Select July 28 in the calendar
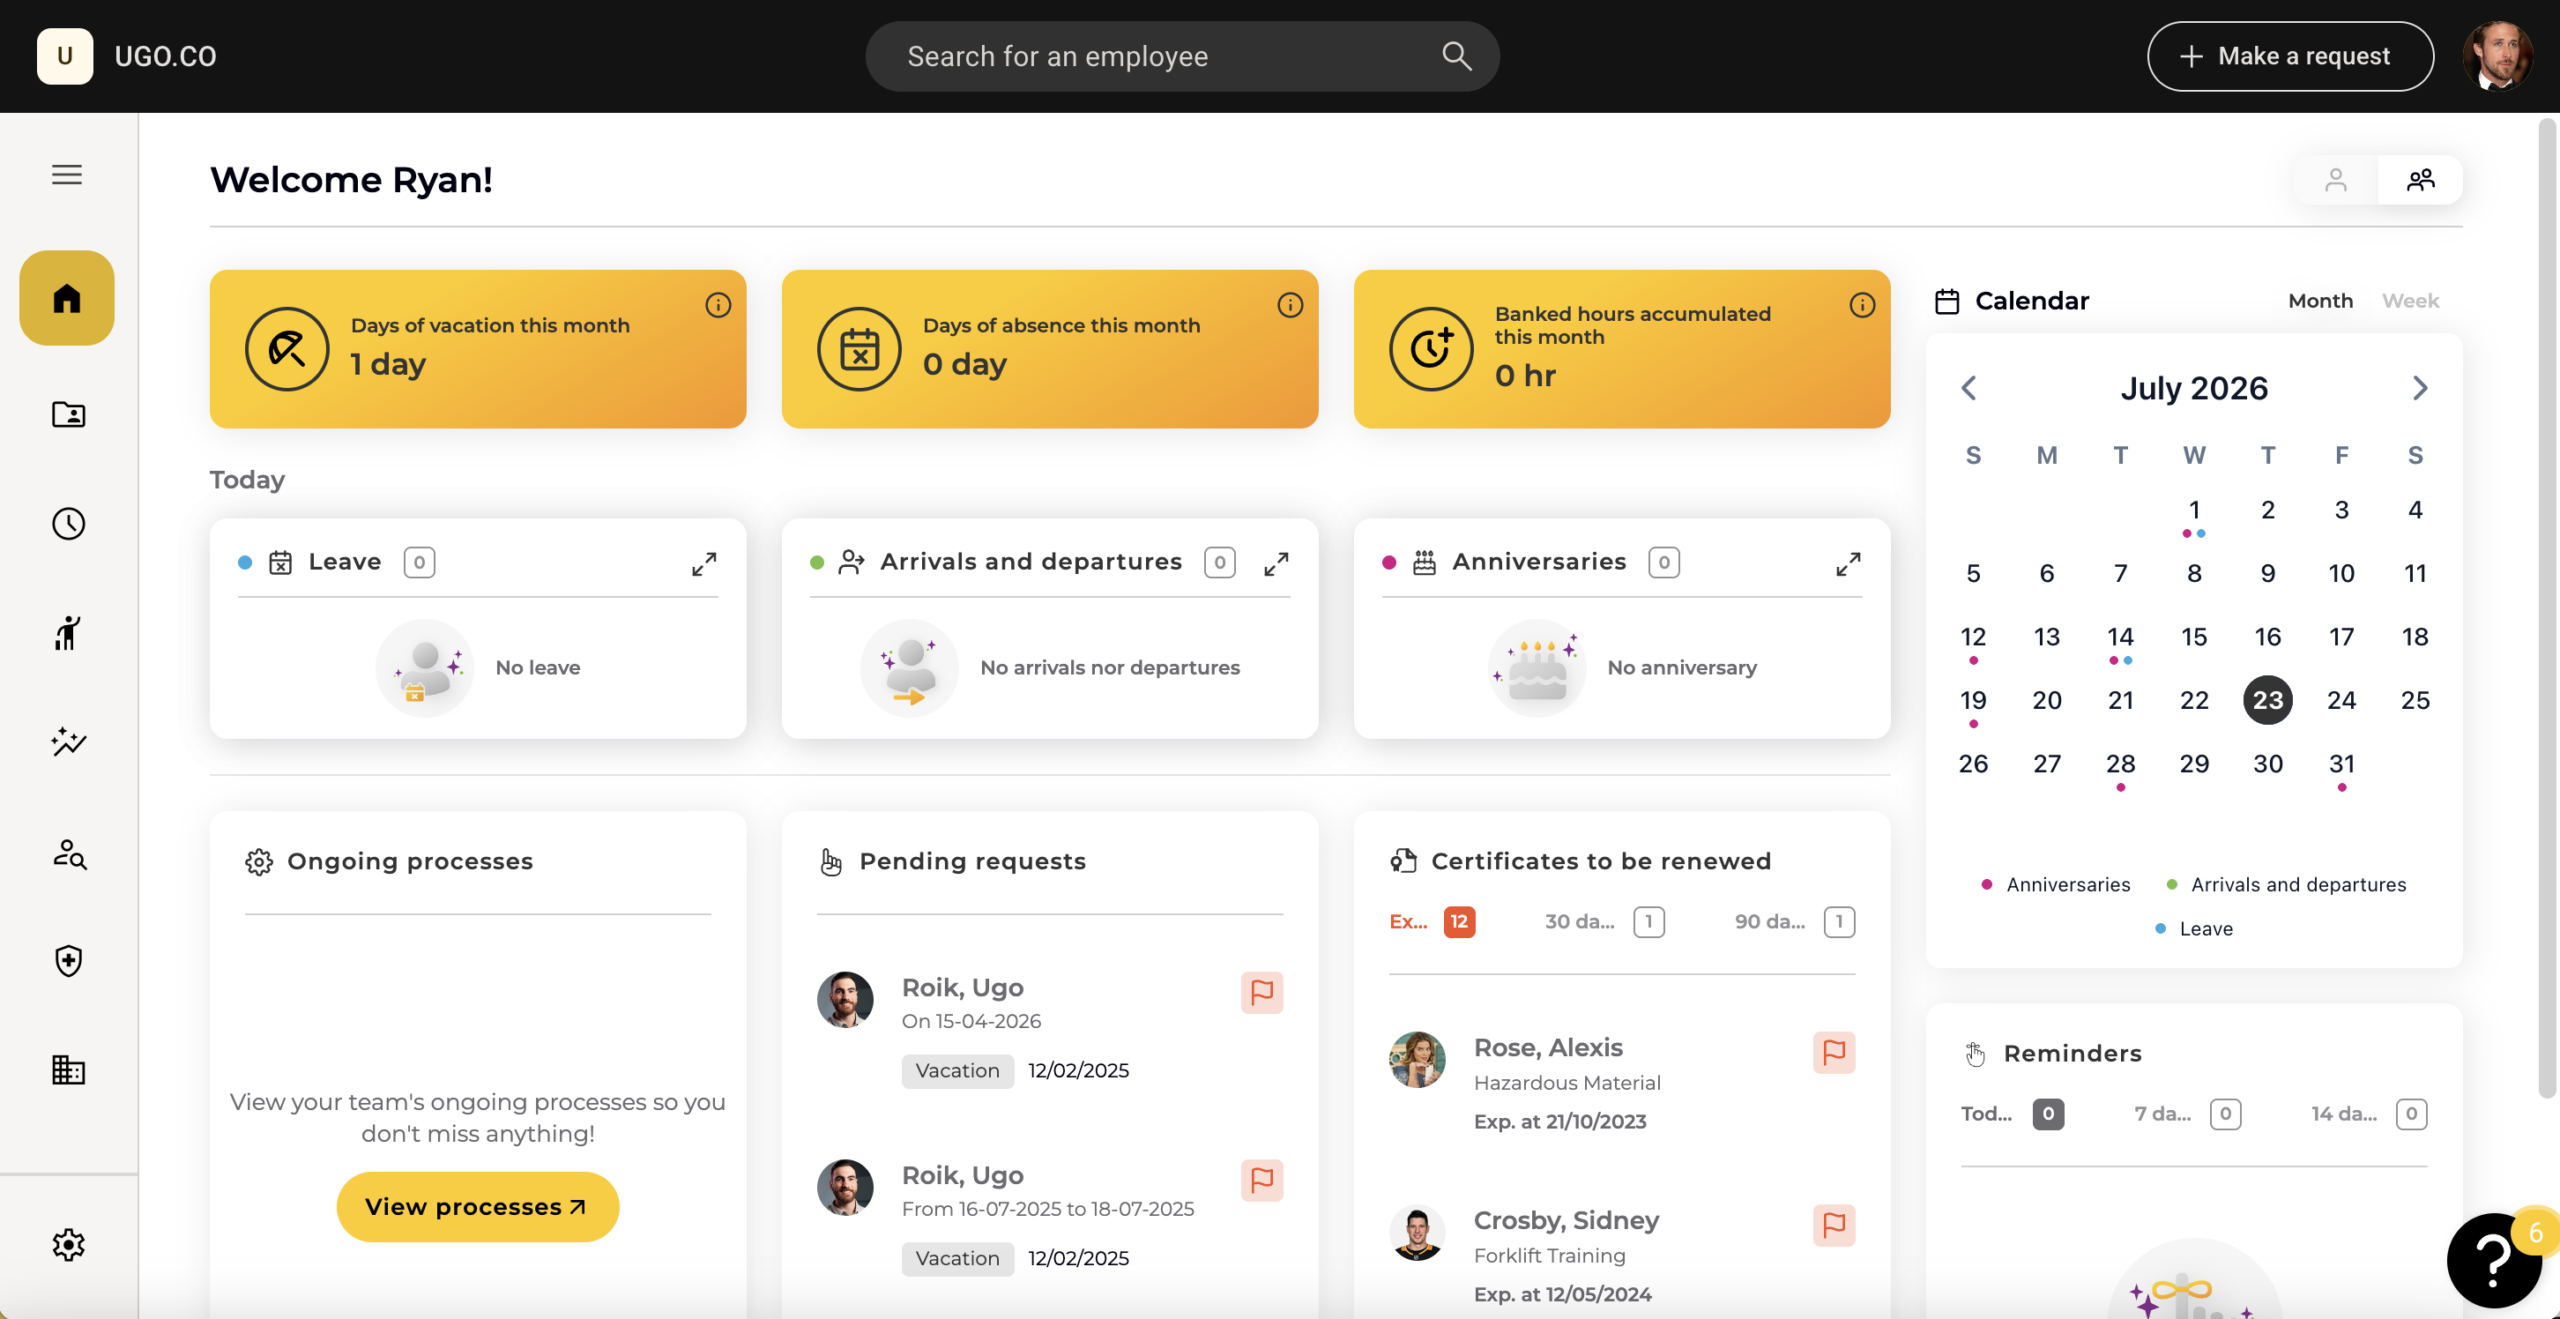 click(2120, 765)
